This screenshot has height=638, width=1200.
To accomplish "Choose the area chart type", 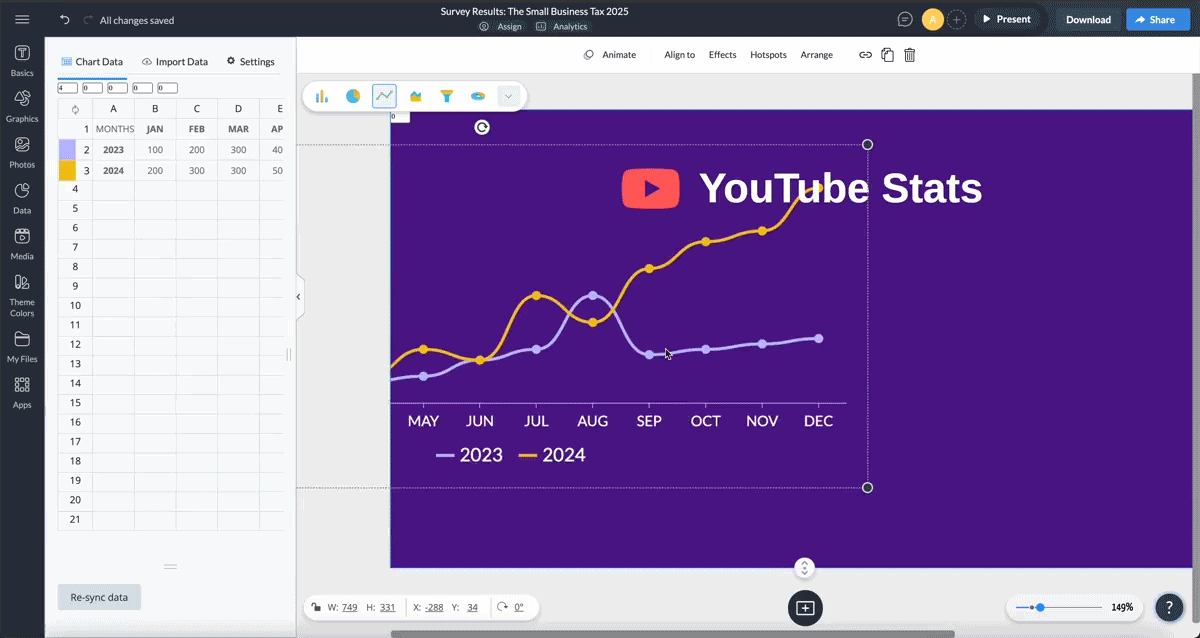I will pyautogui.click(x=415, y=96).
